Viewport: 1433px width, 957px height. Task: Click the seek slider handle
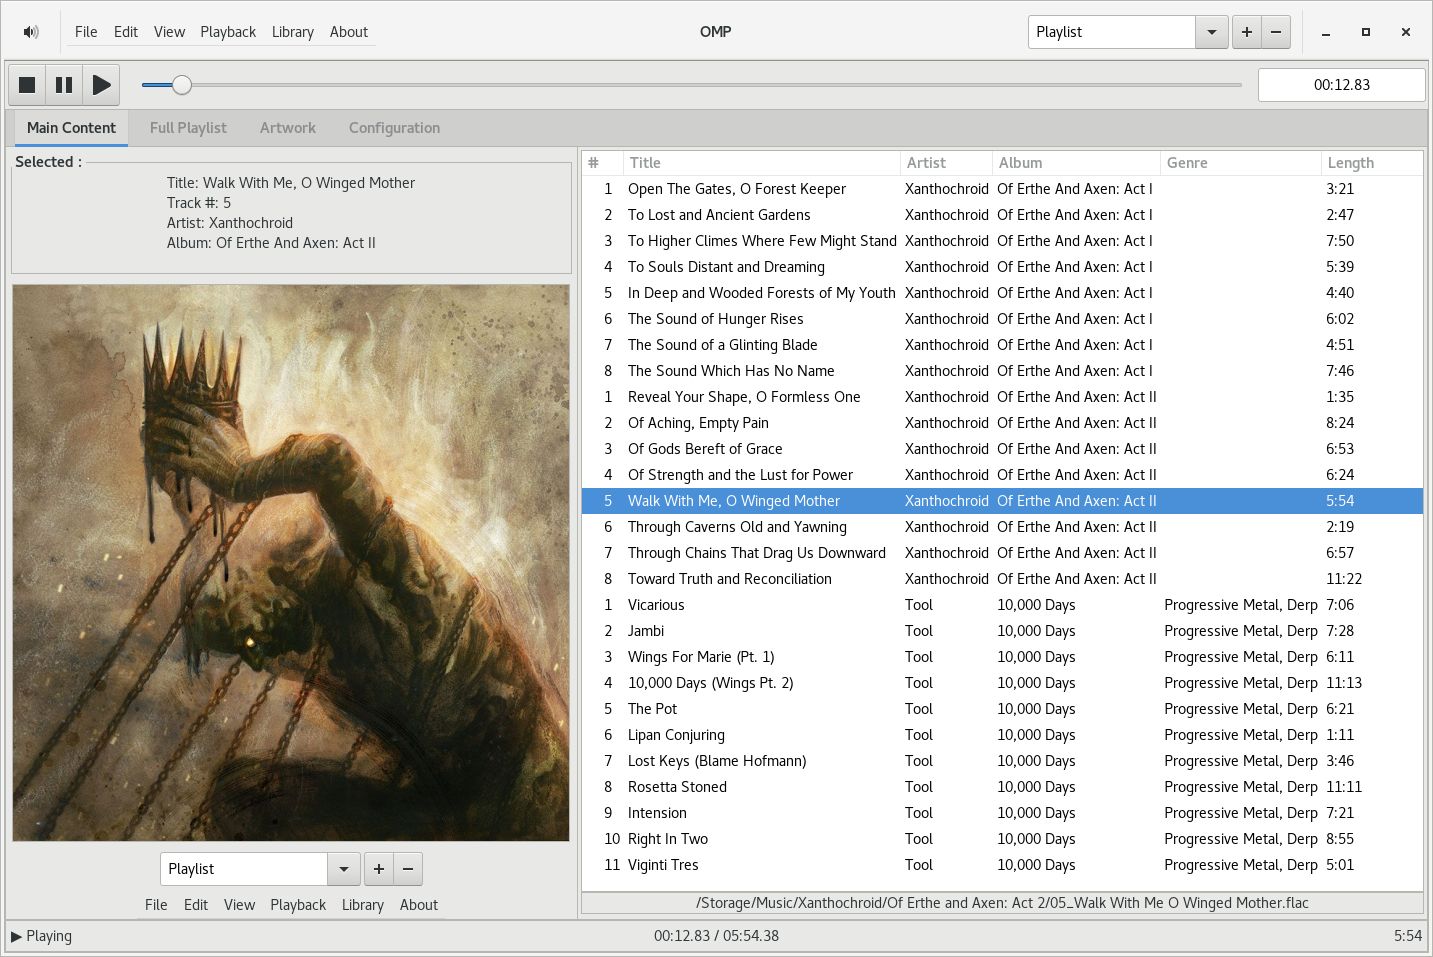click(x=181, y=85)
